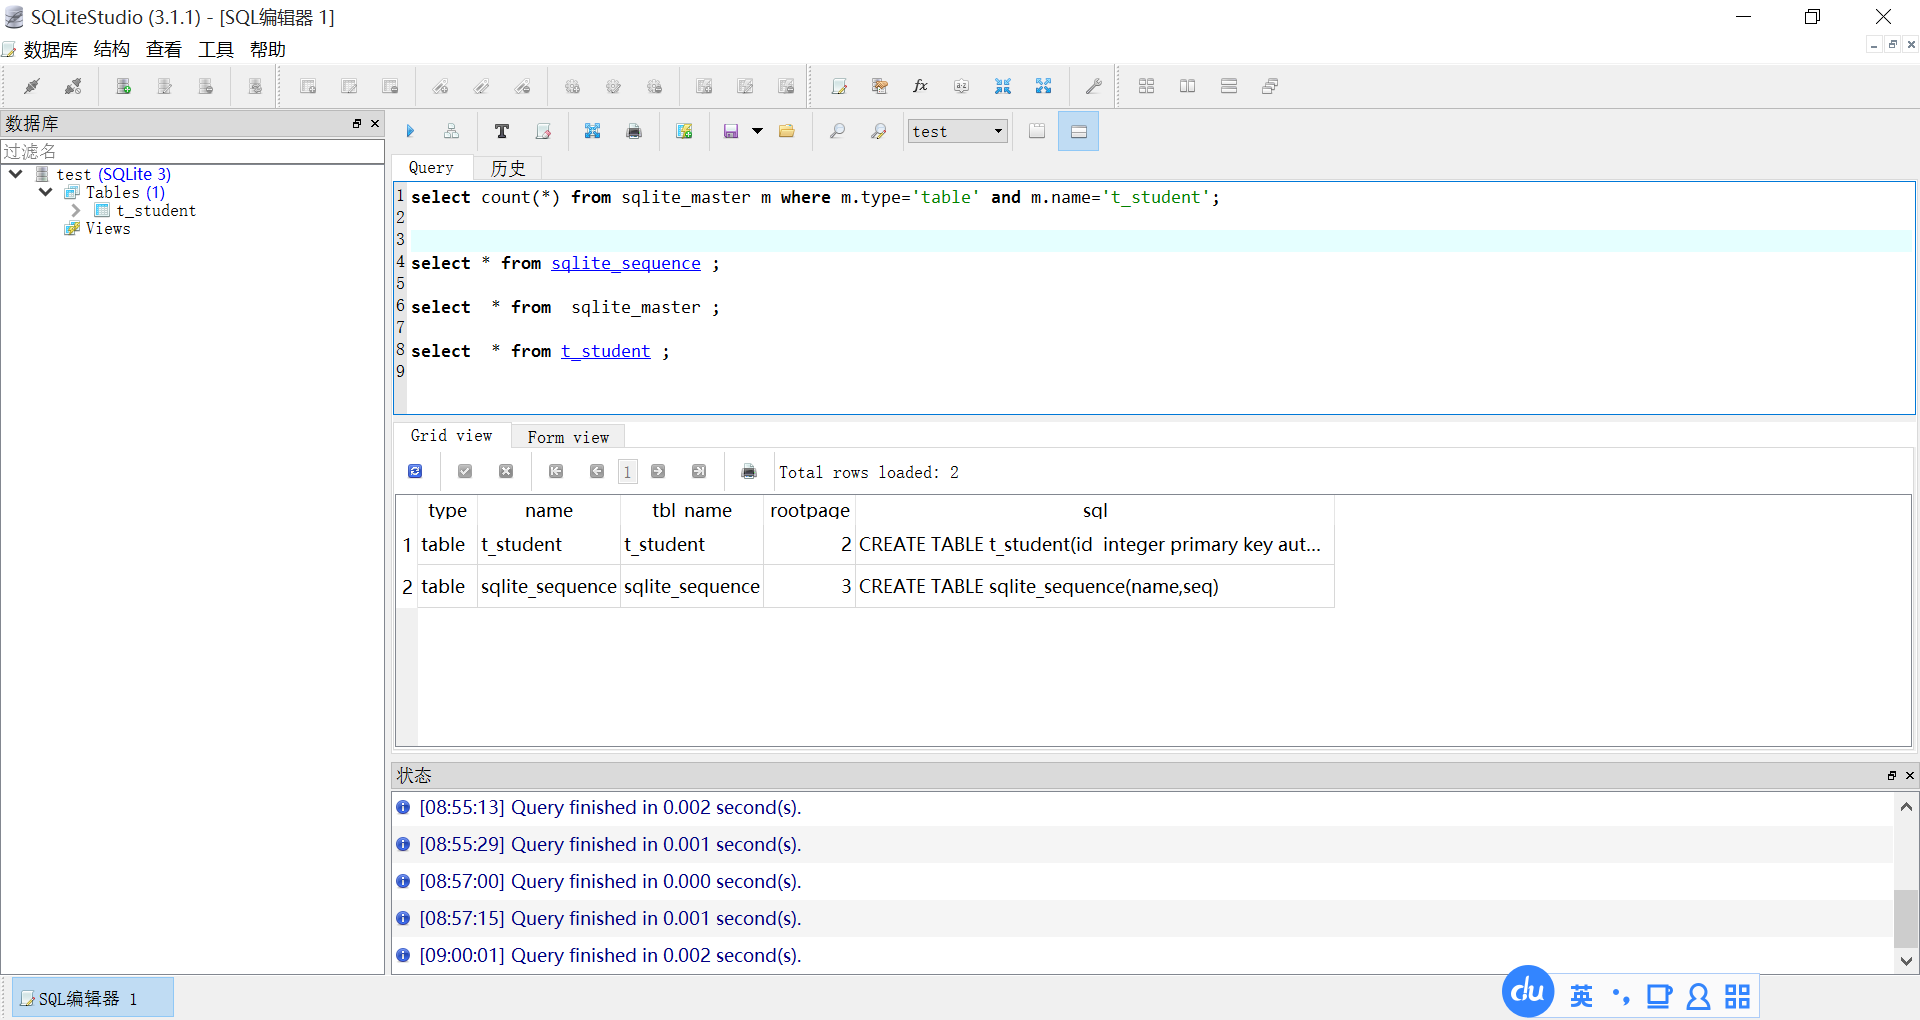The width and height of the screenshot is (1920, 1020).
Task: Print the results grid
Action: click(x=749, y=471)
